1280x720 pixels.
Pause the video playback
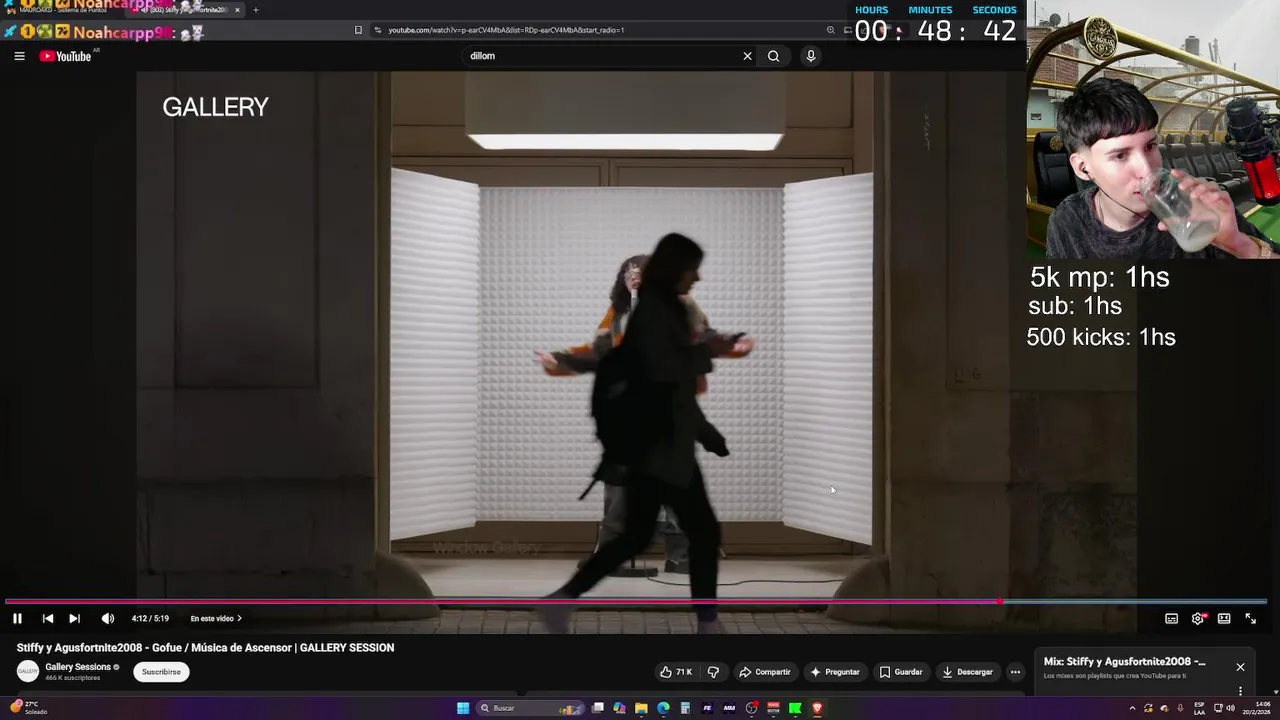click(17, 618)
